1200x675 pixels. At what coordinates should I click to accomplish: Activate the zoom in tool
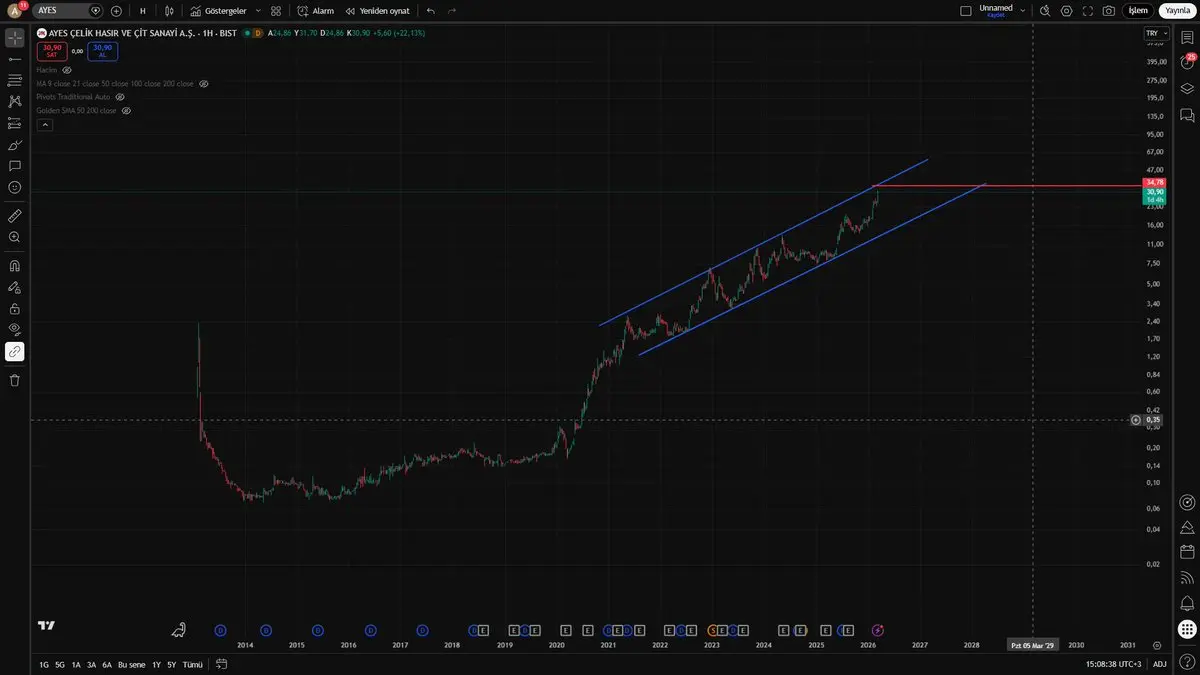pyautogui.click(x=15, y=237)
